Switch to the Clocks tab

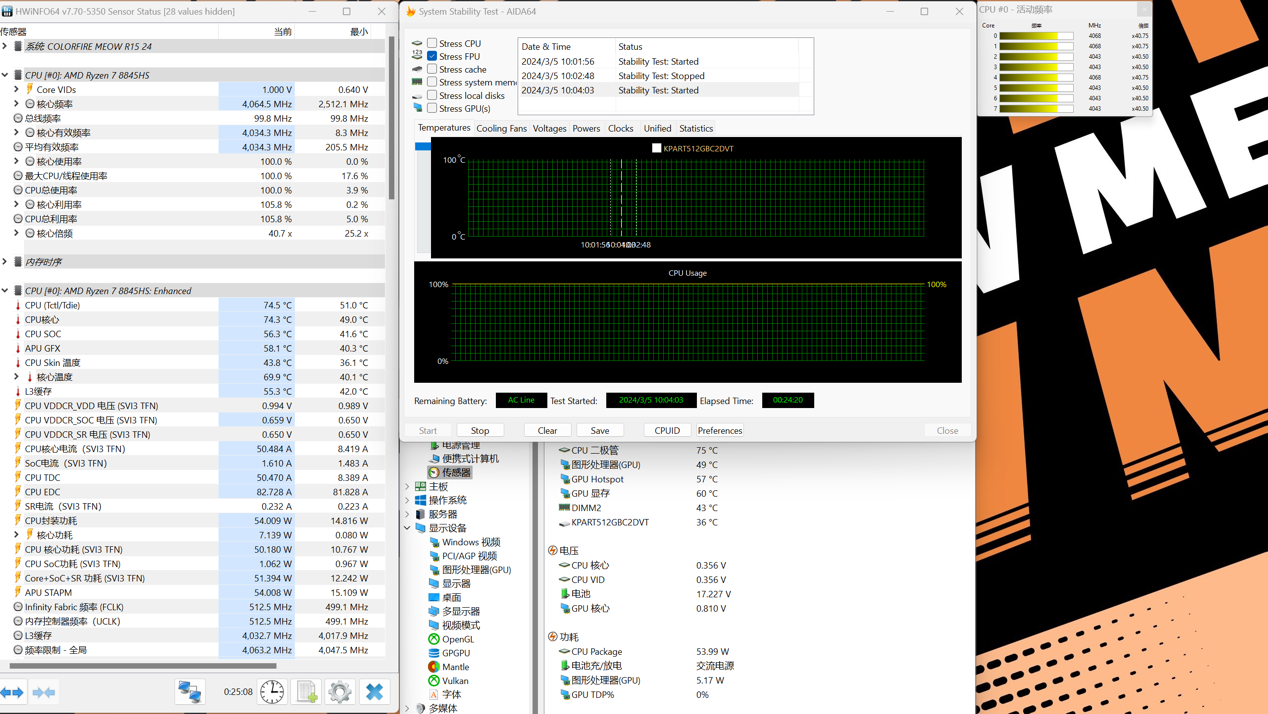[x=620, y=129]
